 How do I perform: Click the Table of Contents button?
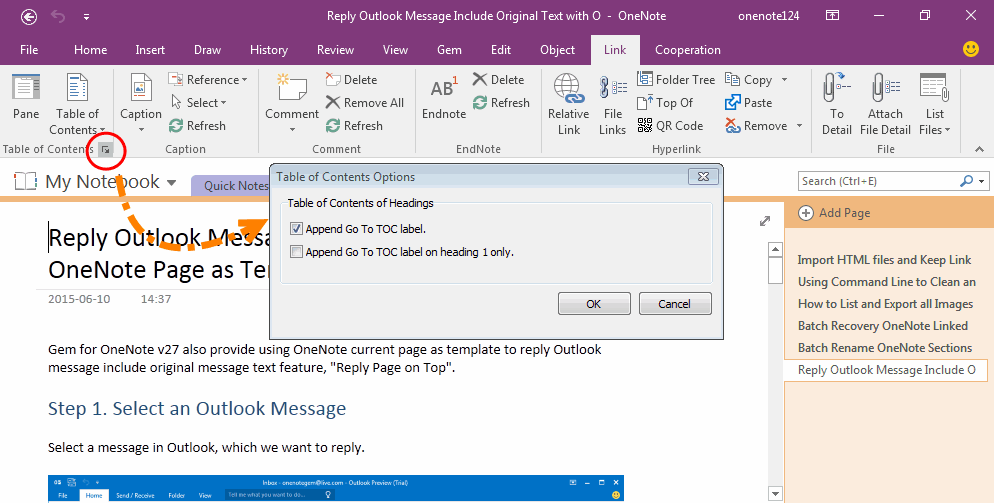coord(77,103)
